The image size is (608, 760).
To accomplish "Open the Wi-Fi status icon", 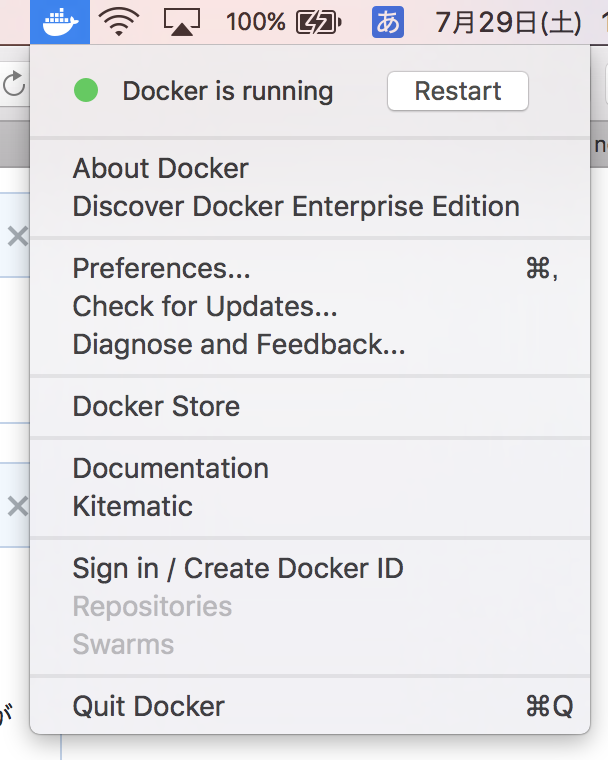I will tap(119, 22).
